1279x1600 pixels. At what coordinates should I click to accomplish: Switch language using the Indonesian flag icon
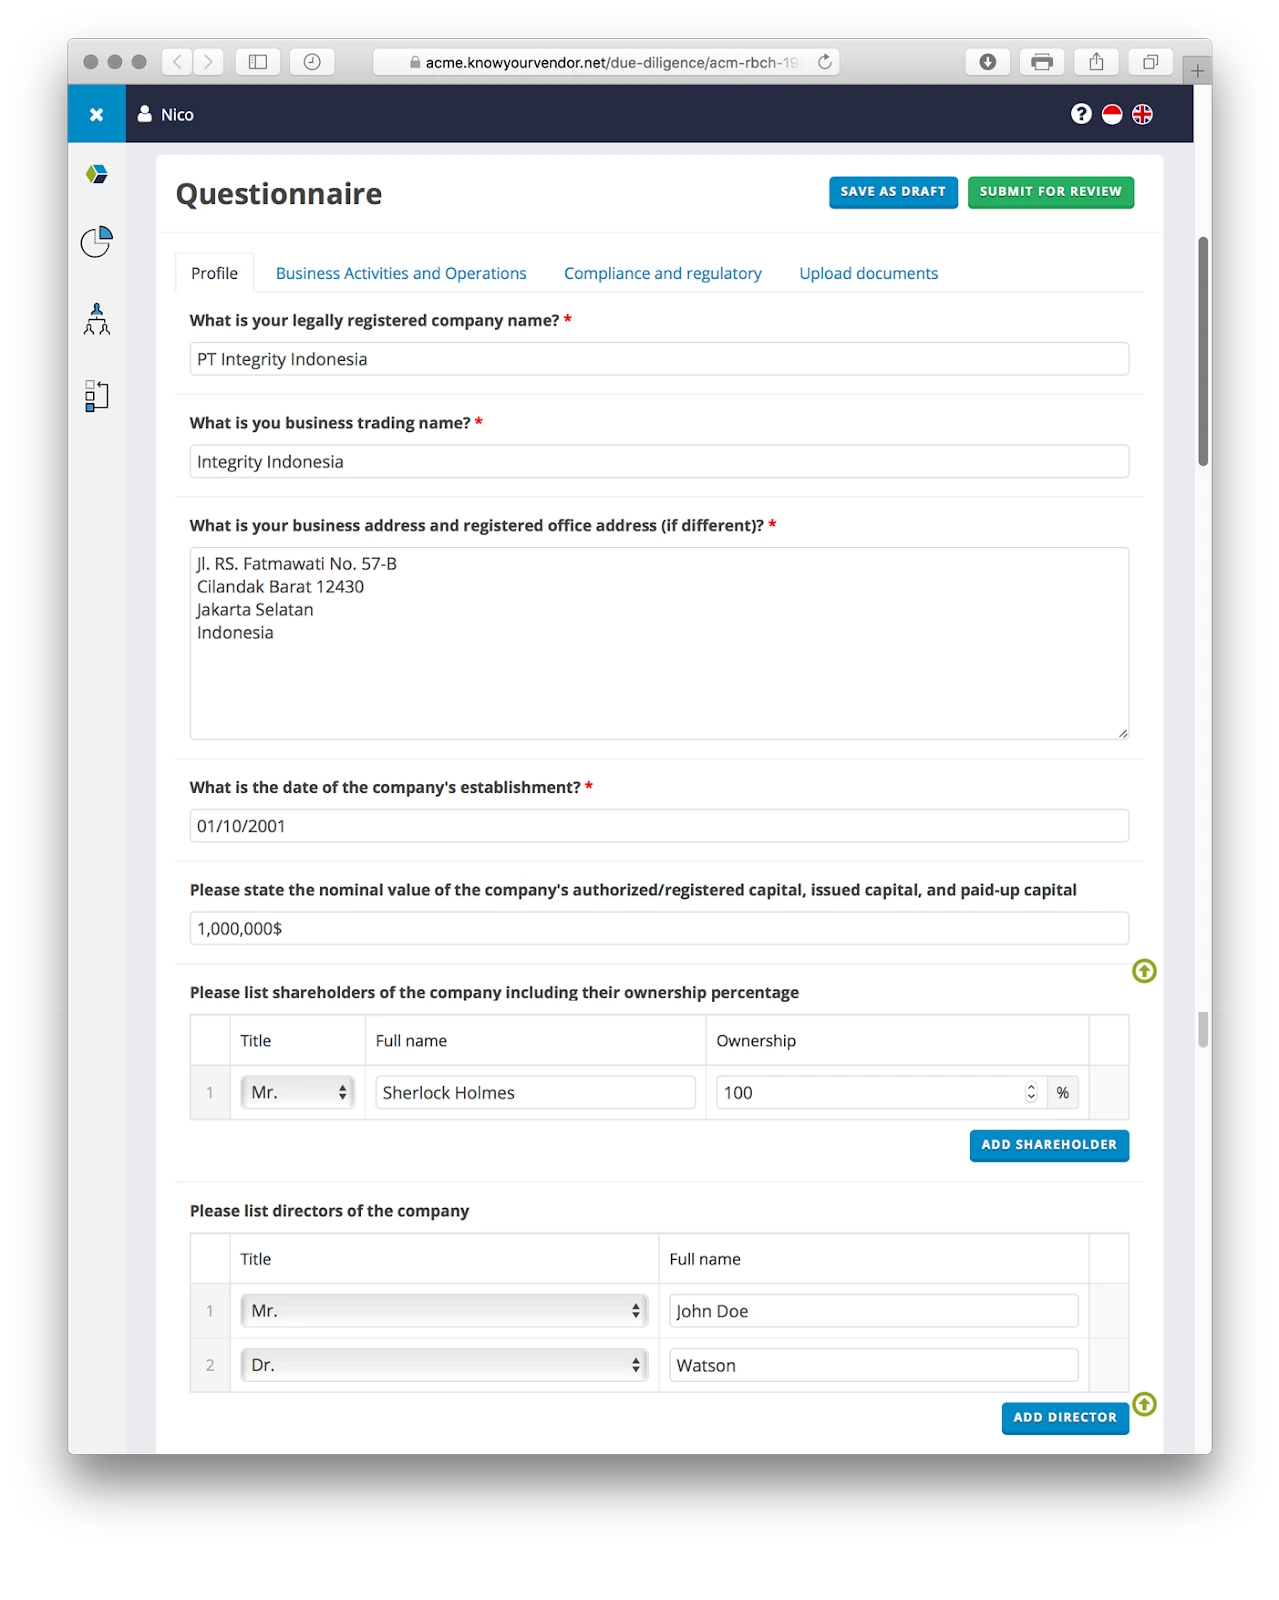tap(1113, 114)
